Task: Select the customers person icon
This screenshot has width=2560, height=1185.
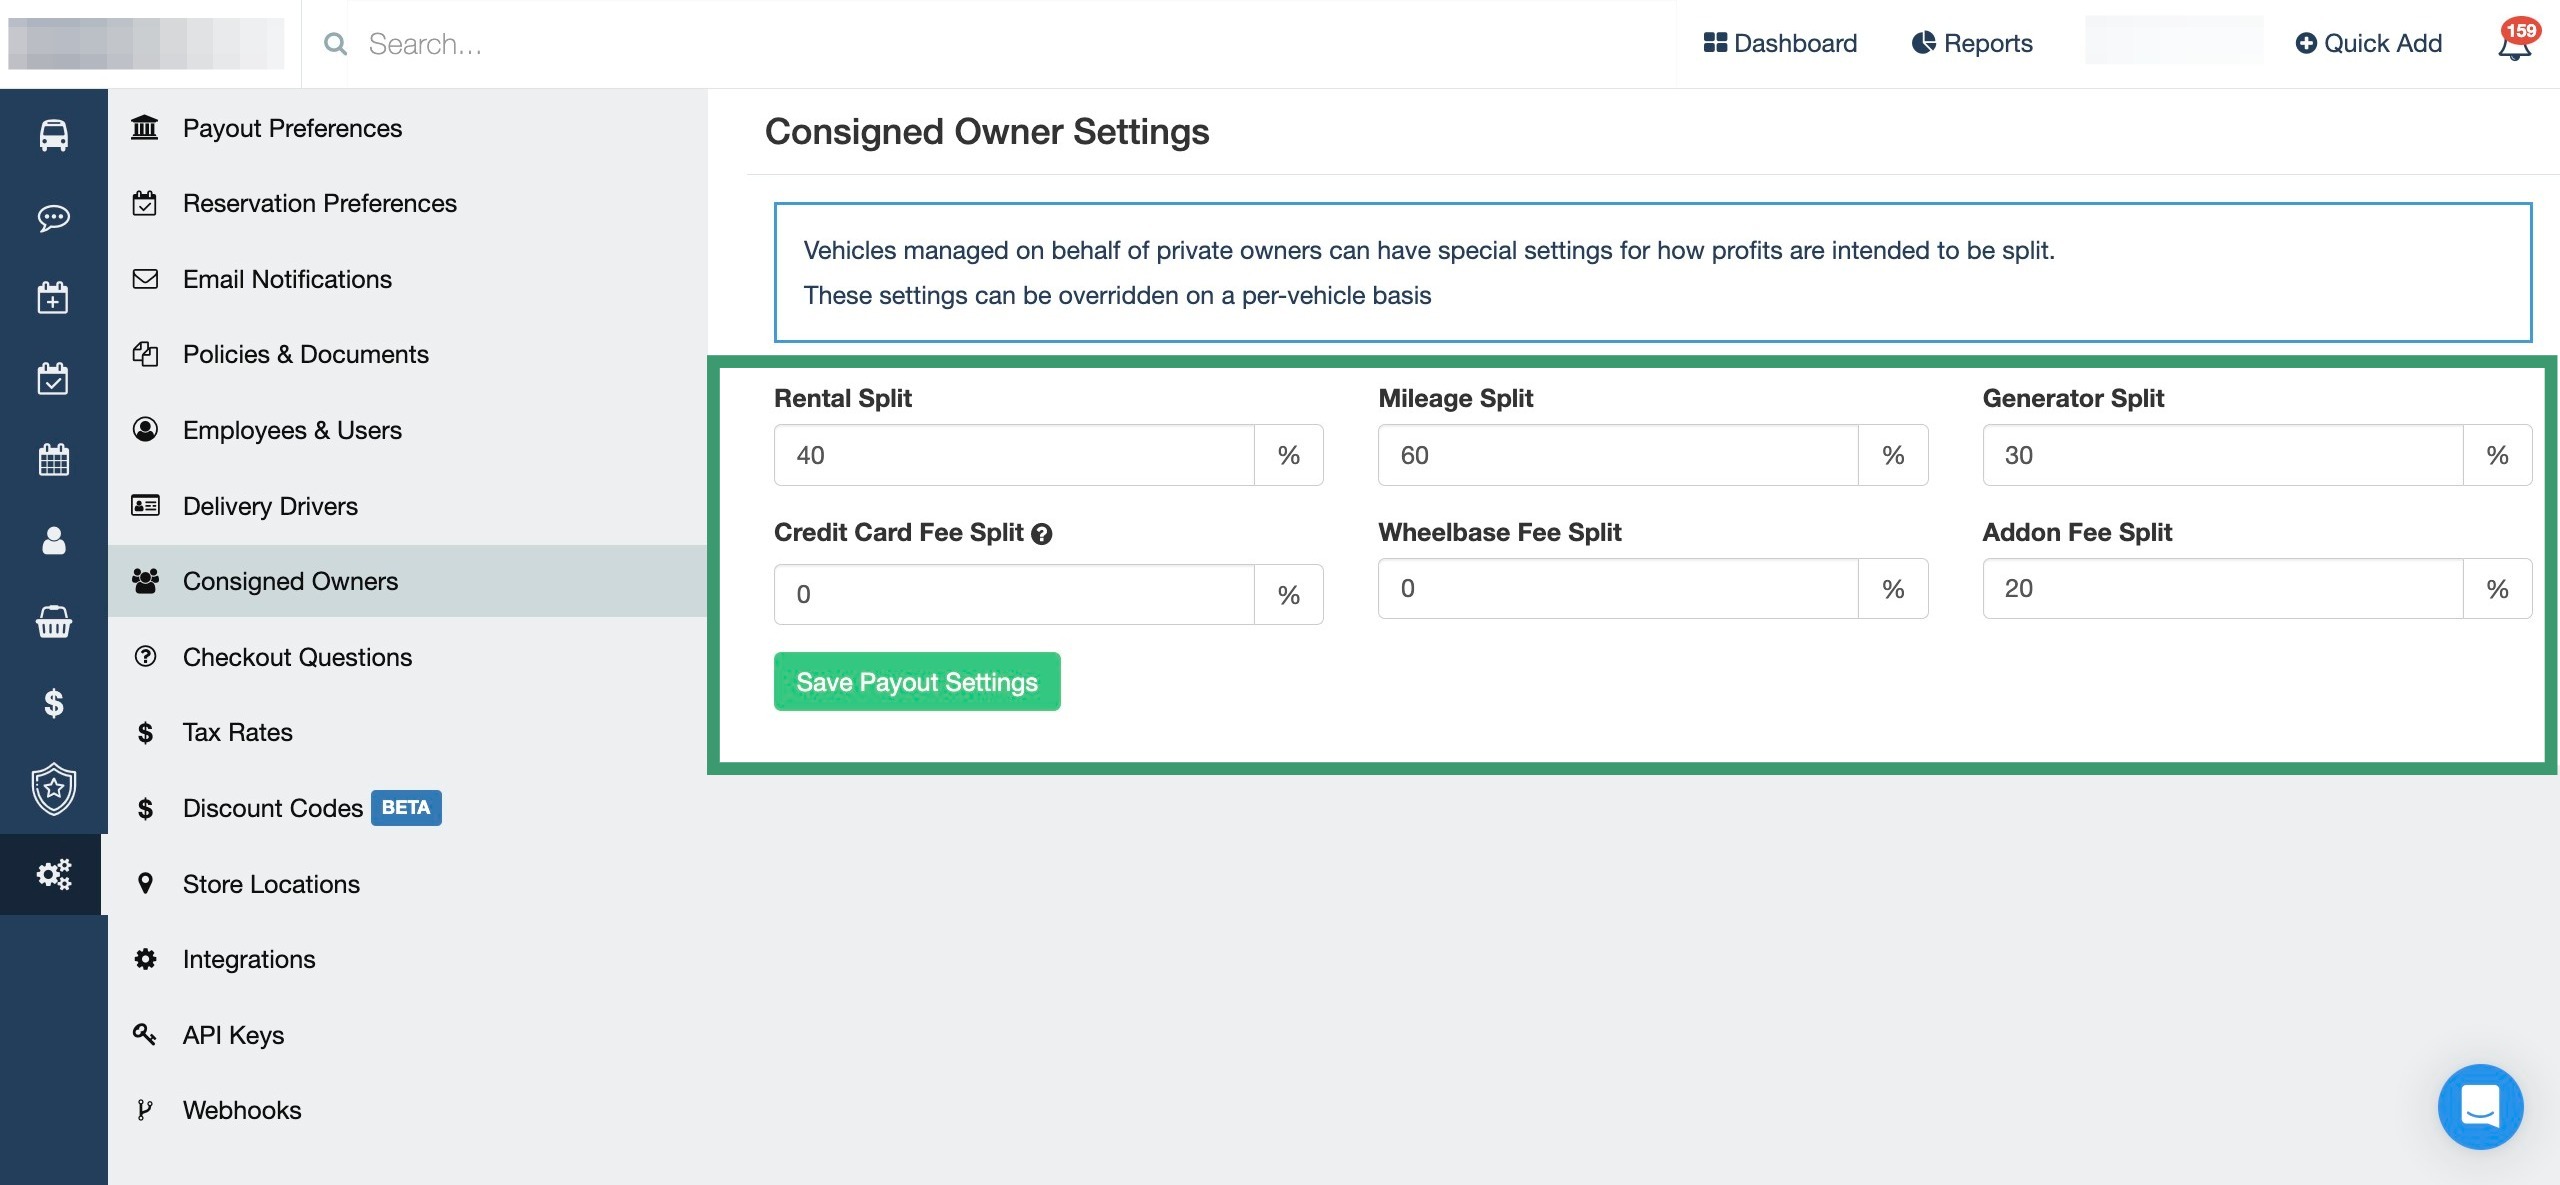Action: [x=52, y=541]
